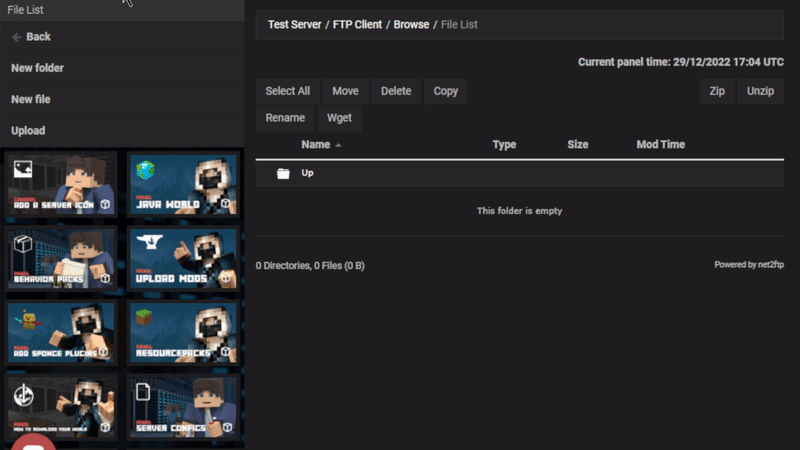Click the Select All button
Image resolution: width=800 pixels, height=450 pixels.
(x=288, y=91)
